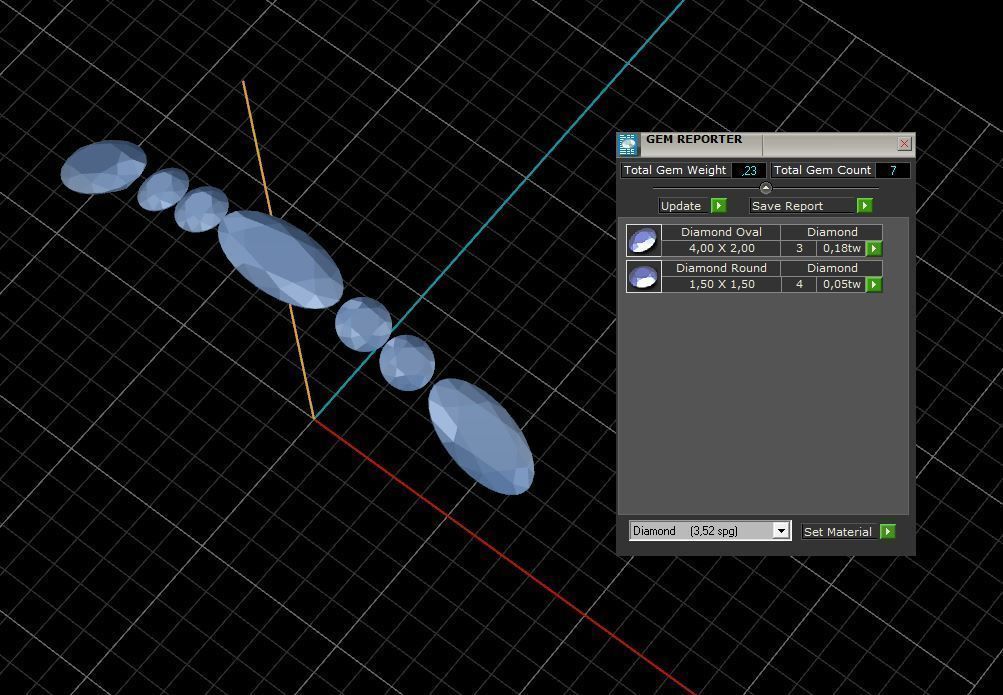Collapse the panel with the round arrow handle
Screen dimensions: 1003x695
[x=766, y=188]
